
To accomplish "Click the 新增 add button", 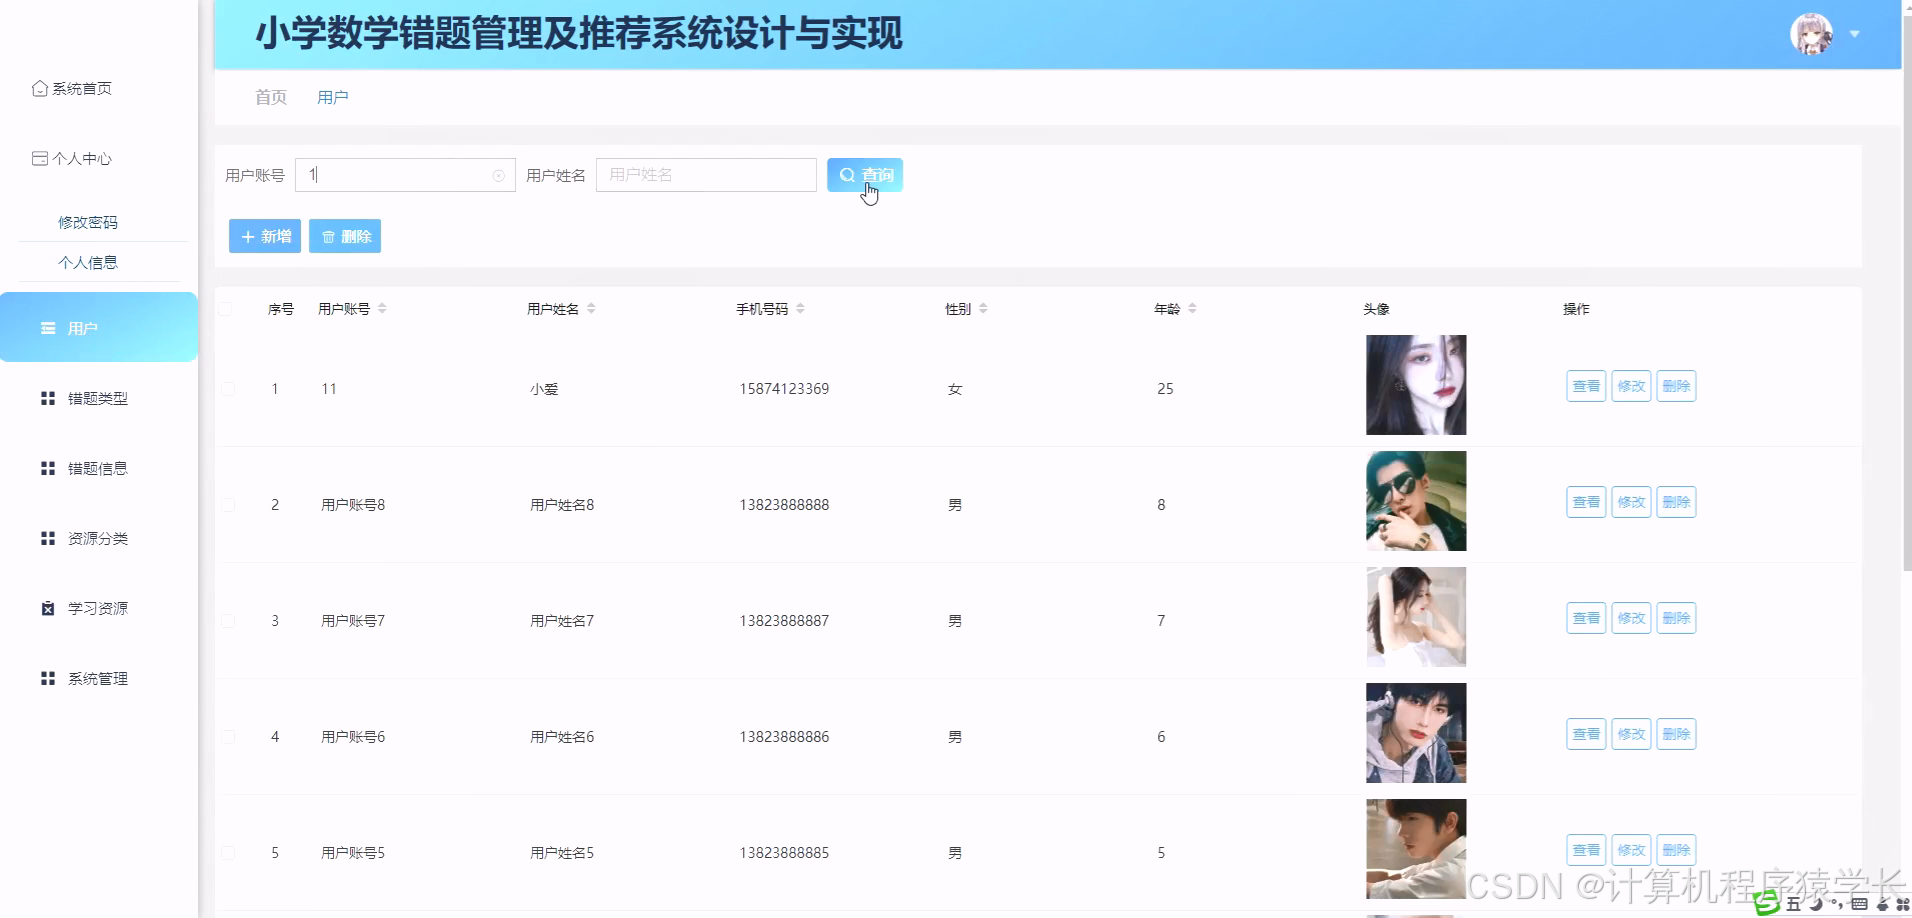I will [265, 236].
